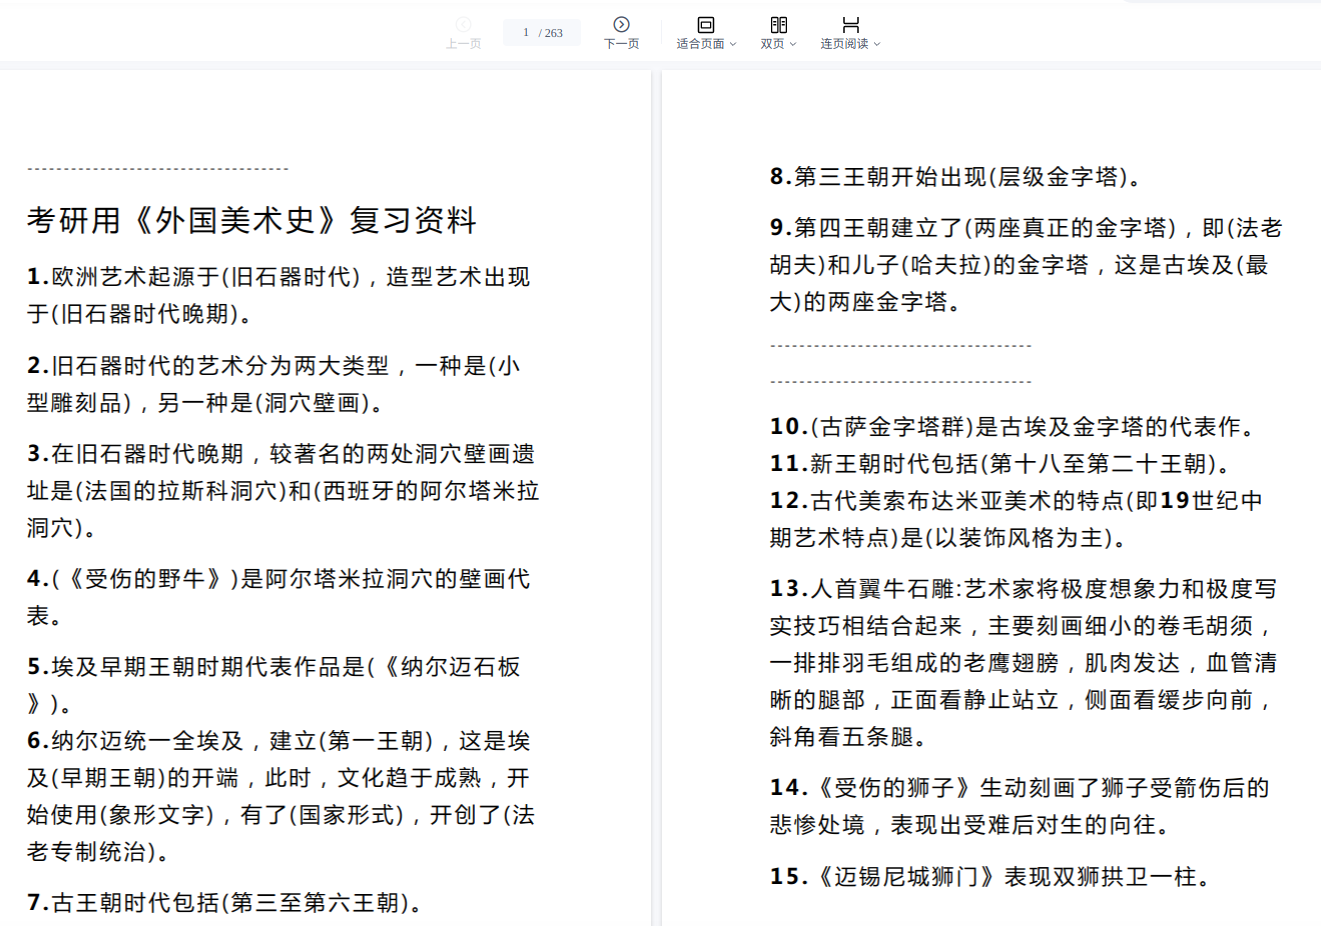Open the 双页 dropdown chevron
Viewport: 1321px width, 926px height.
(793, 44)
